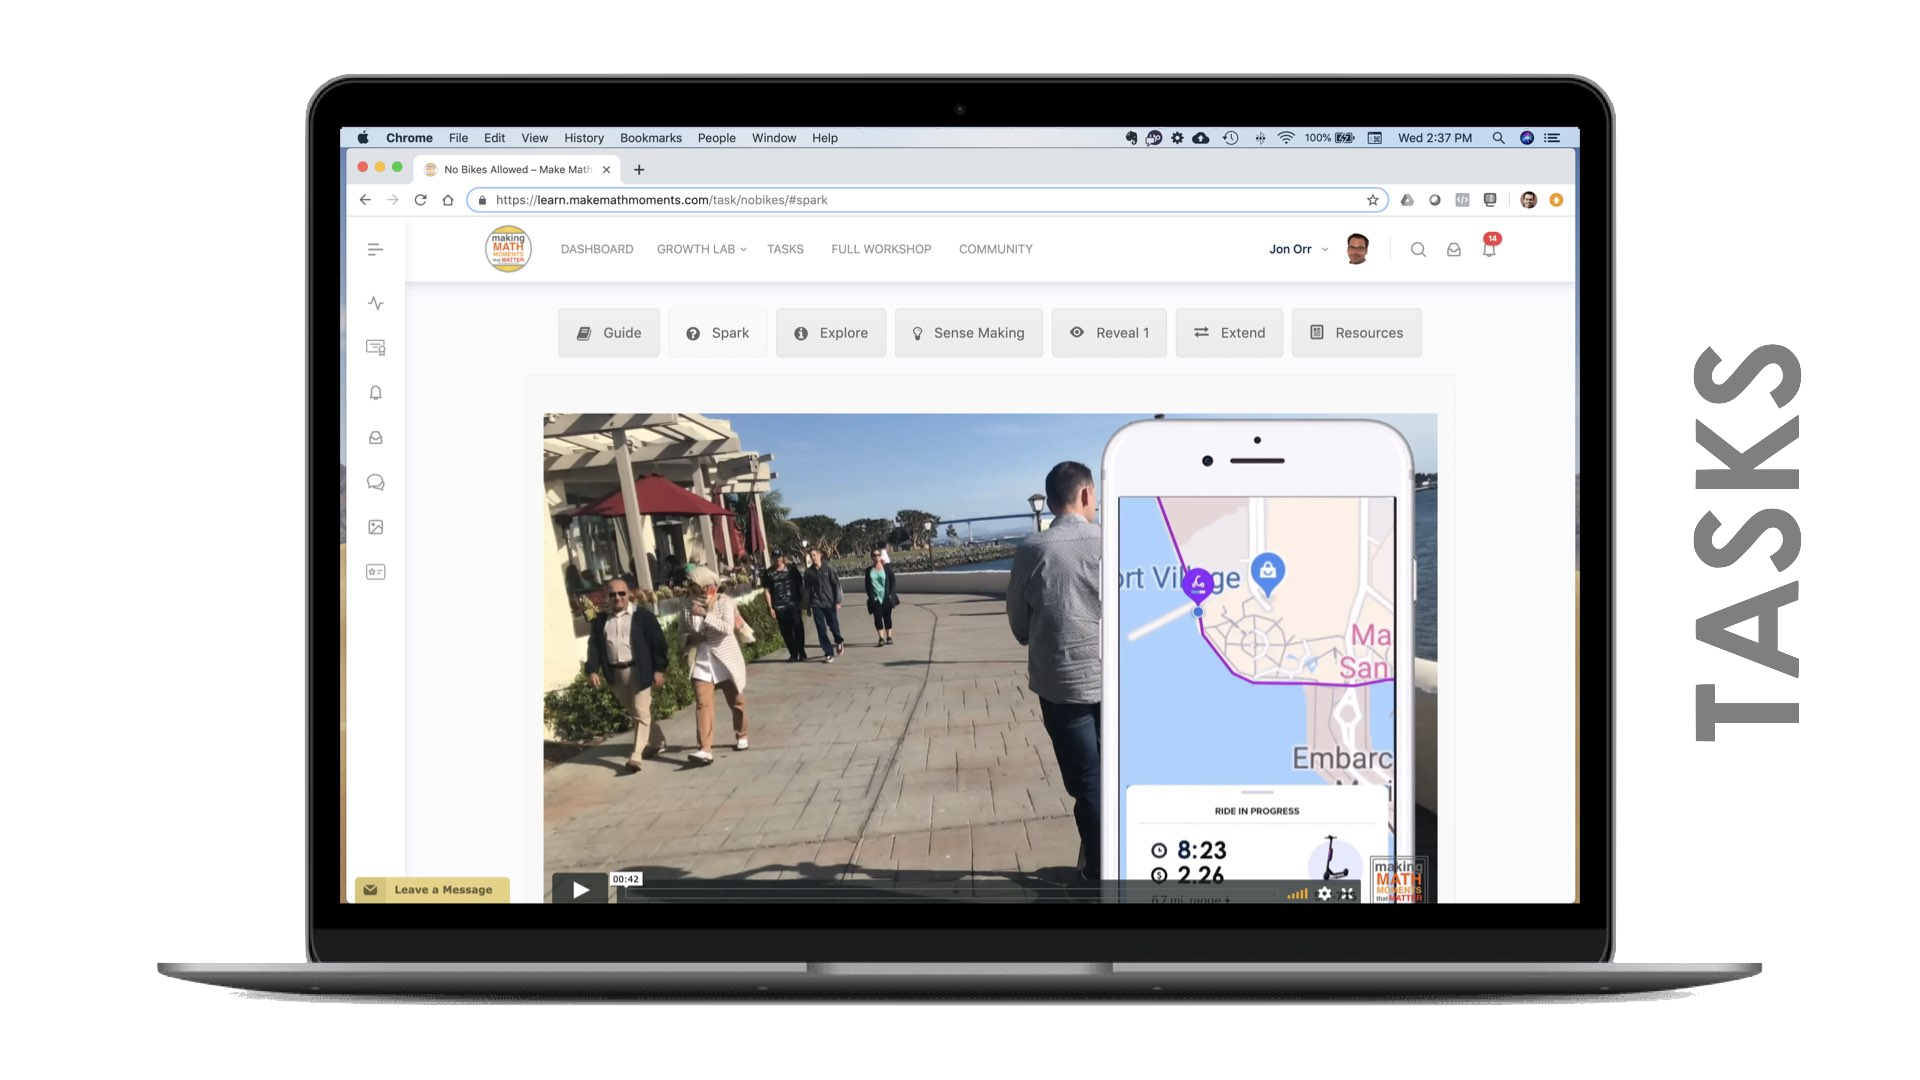Open the Chrome Bookmarks menu

pos(650,138)
